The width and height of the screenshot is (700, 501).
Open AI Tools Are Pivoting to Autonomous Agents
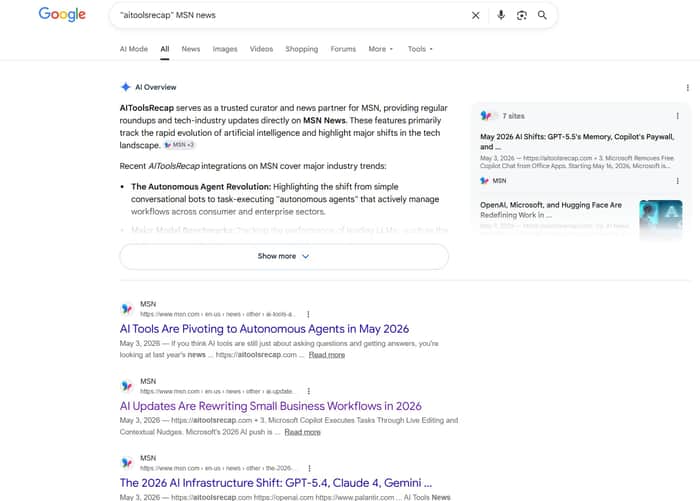[x=264, y=329]
